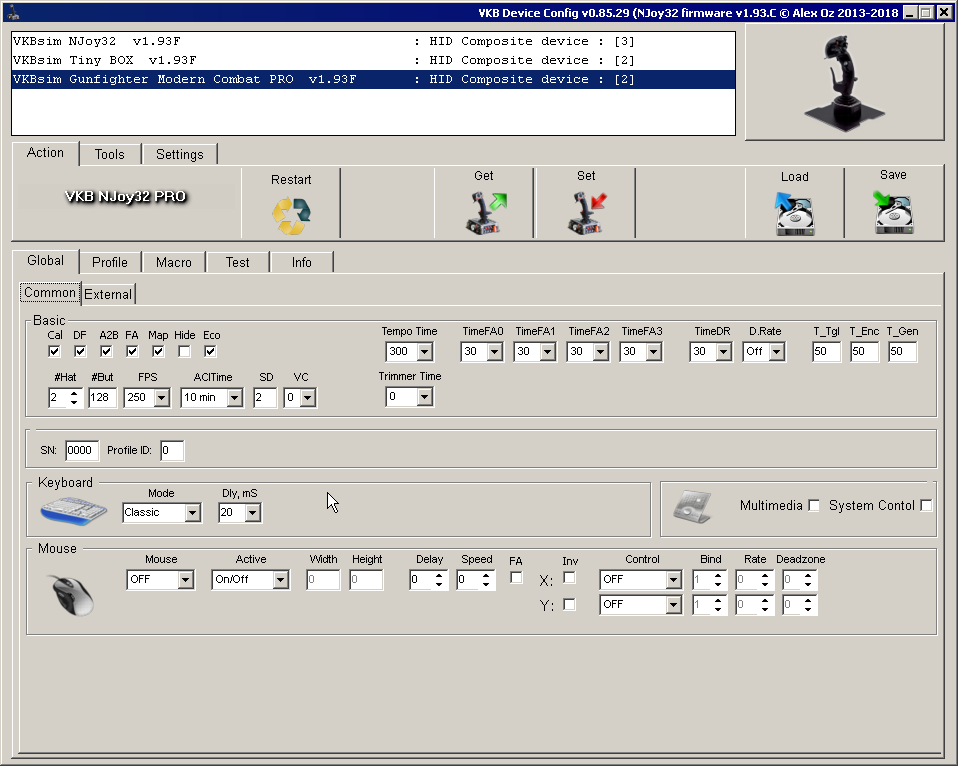Click the Get joystick icon
958x766 pixels.
[x=486, y=213]
